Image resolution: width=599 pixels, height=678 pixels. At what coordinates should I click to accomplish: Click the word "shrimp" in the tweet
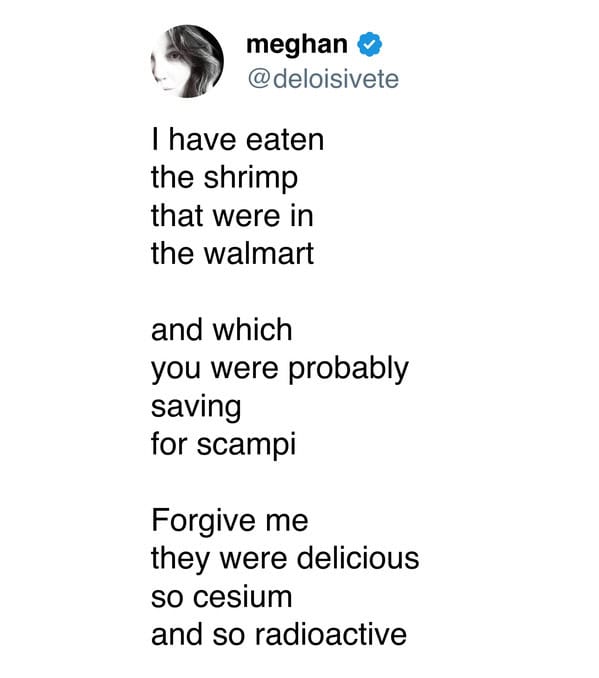[x=251, y=179]
